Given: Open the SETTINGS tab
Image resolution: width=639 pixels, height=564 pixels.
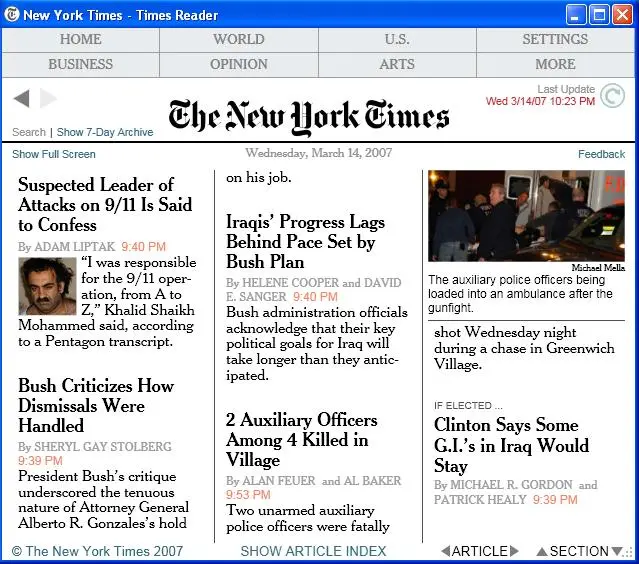Looking at the screenshot, I should pyautogui.click(x=555, y=40).
